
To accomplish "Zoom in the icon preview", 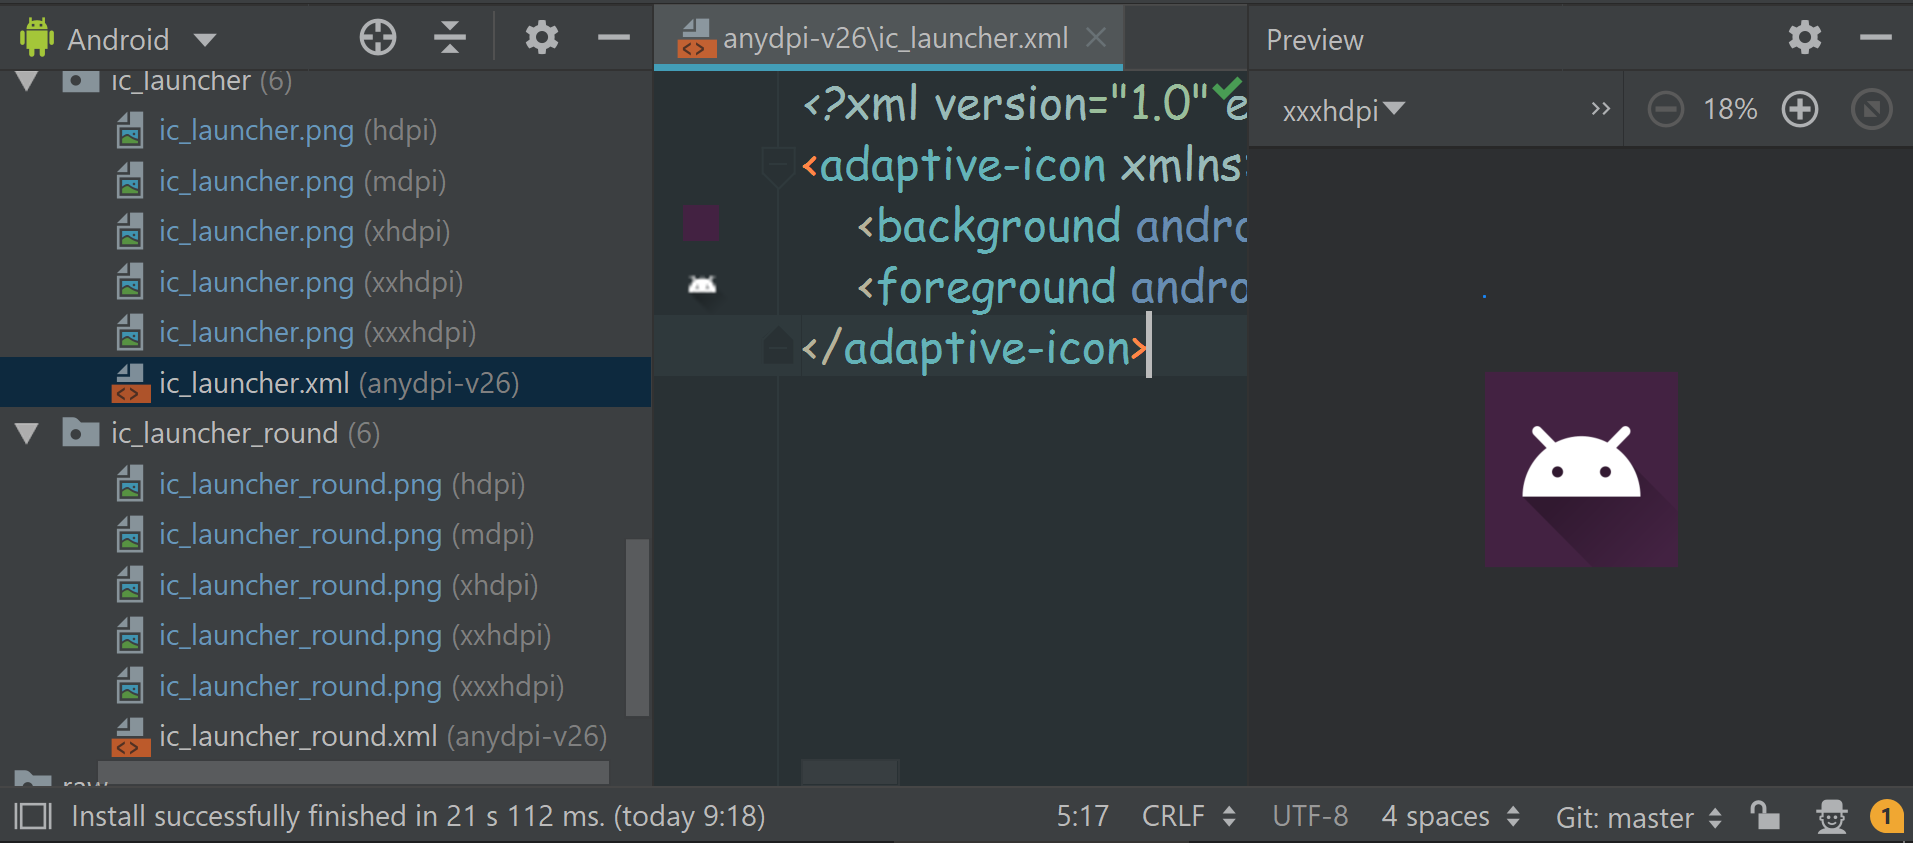I will click(1799, 109).
